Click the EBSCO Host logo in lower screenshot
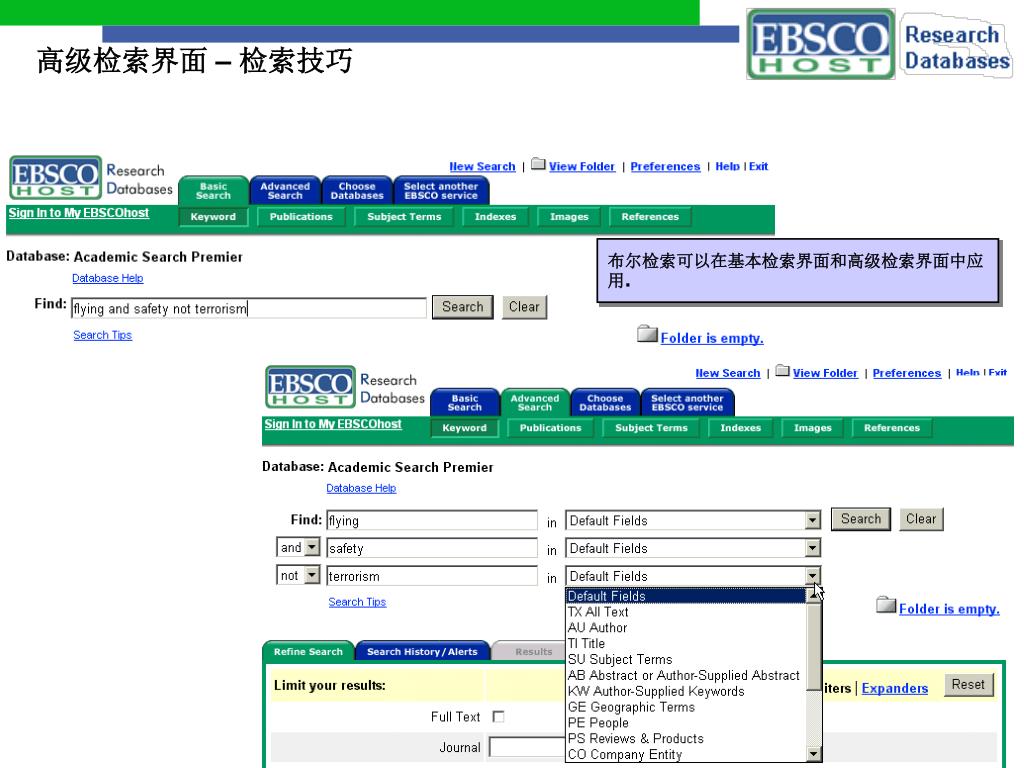Screen dimensions: 1024x768 coord(311,387)
